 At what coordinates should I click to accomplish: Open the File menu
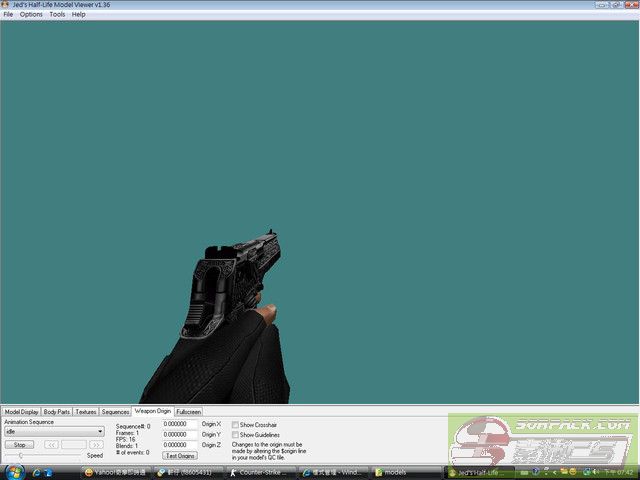click(8, 15)
